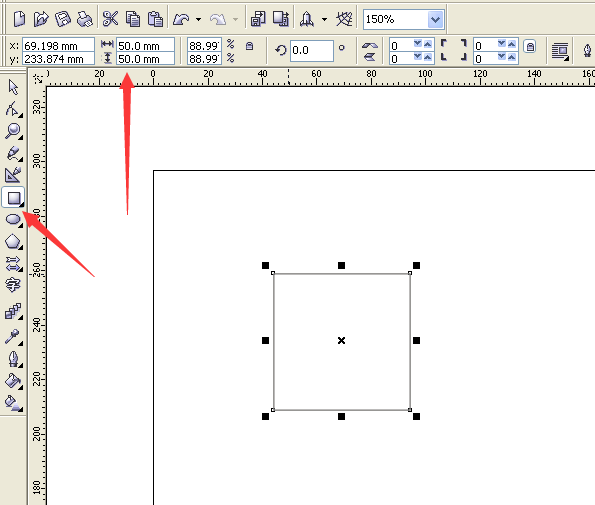This screenshot has height=505, width=595.
Task: Click the ruler origin corner icon
Action: 38,79
